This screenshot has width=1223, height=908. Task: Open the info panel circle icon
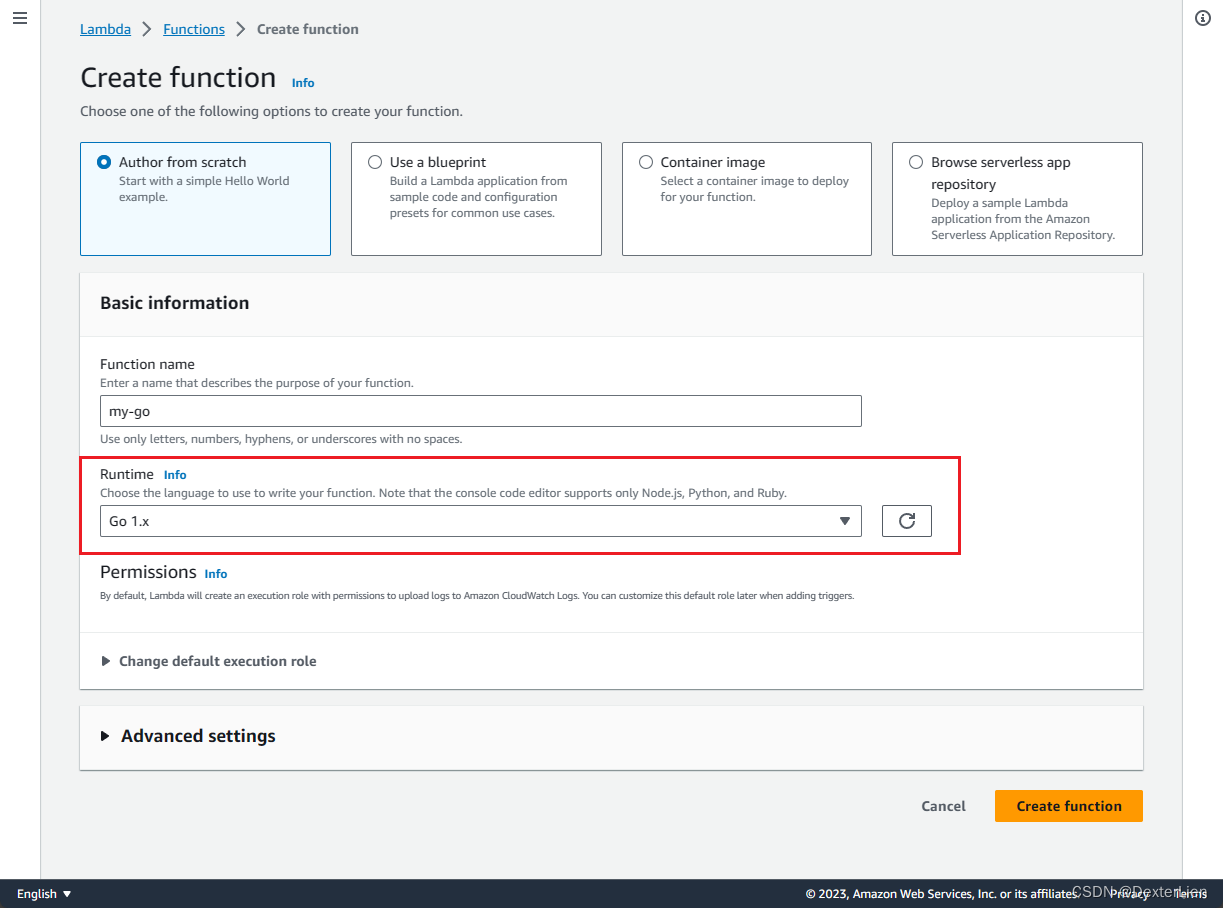(x=1203, y=19)
